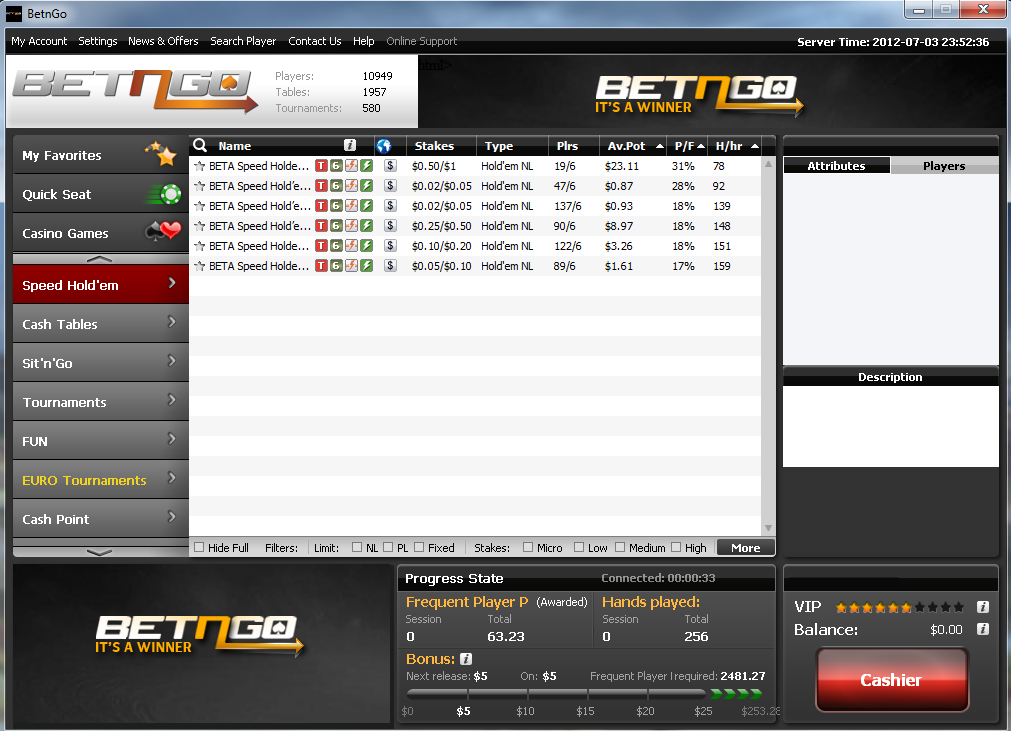Click green 6 icon in $0.25/$0.50 row

pyautogui.click(x=336, y=226)
